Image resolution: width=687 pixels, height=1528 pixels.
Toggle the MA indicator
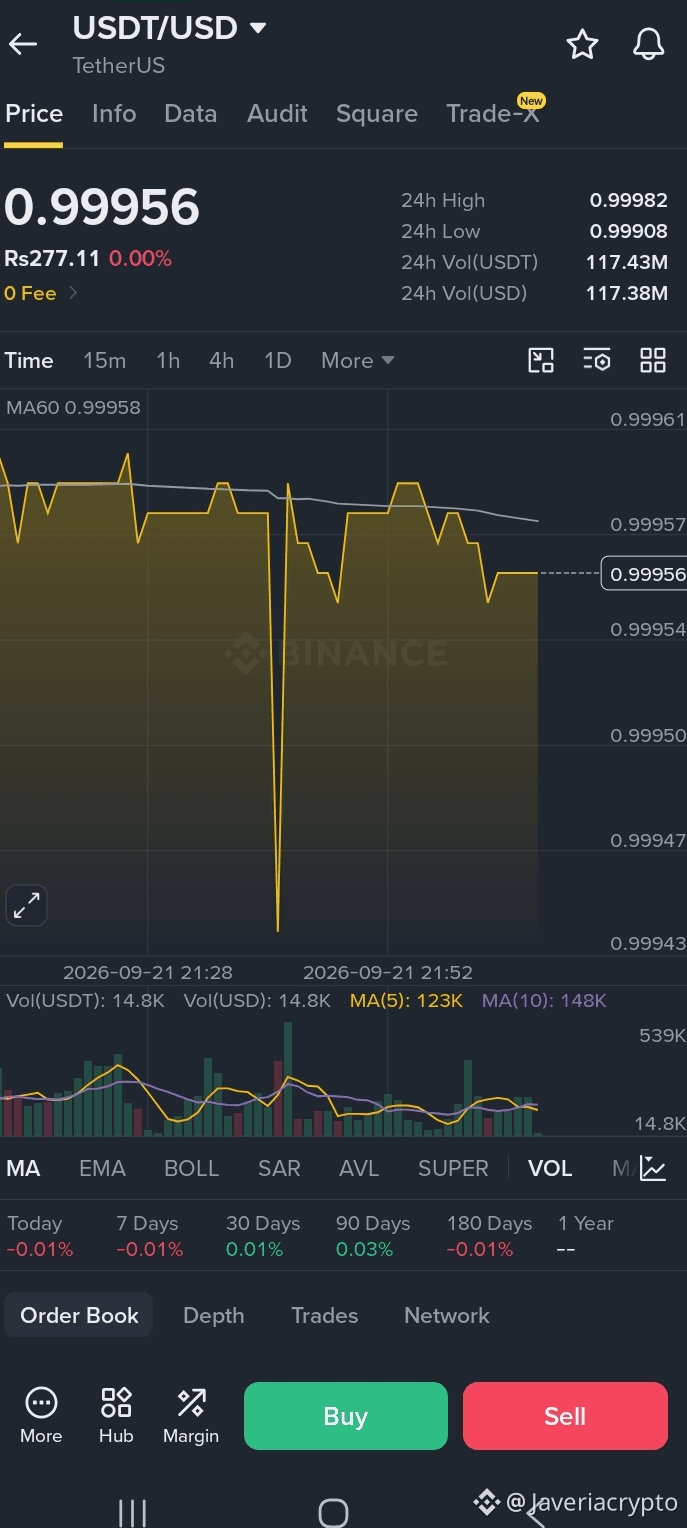coord(23,1168)
